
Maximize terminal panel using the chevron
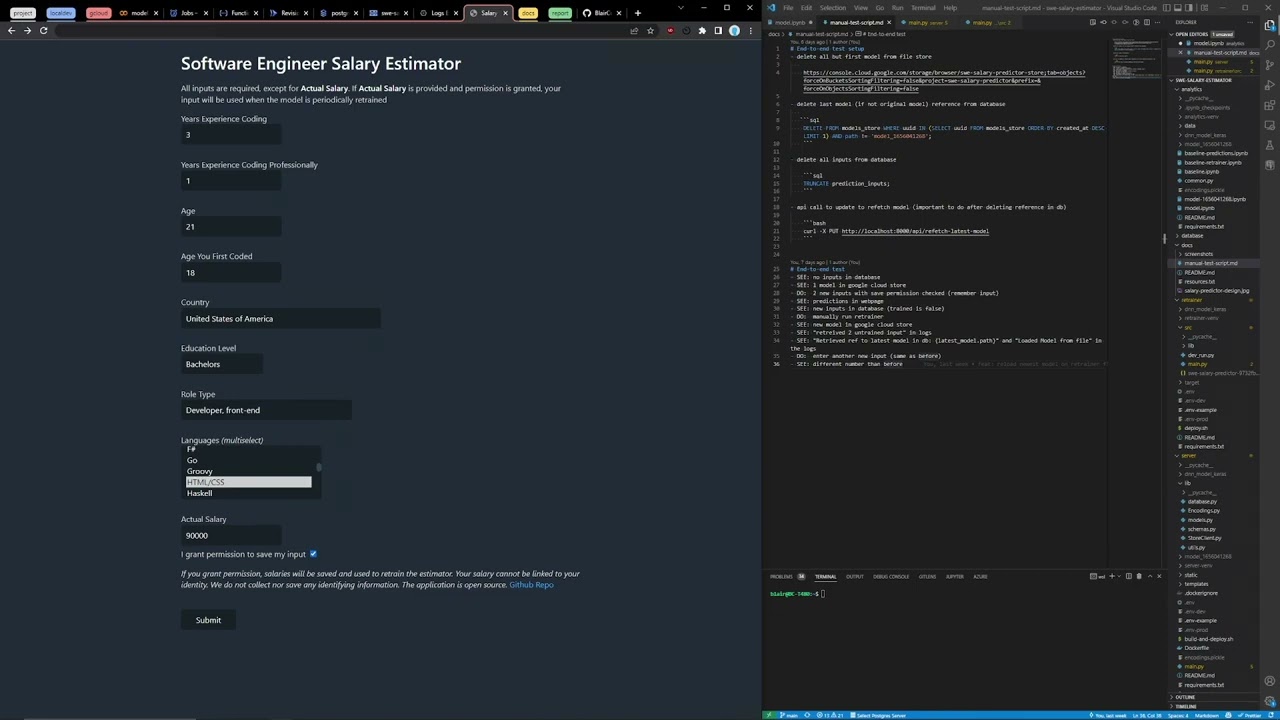coord(1150,576)
